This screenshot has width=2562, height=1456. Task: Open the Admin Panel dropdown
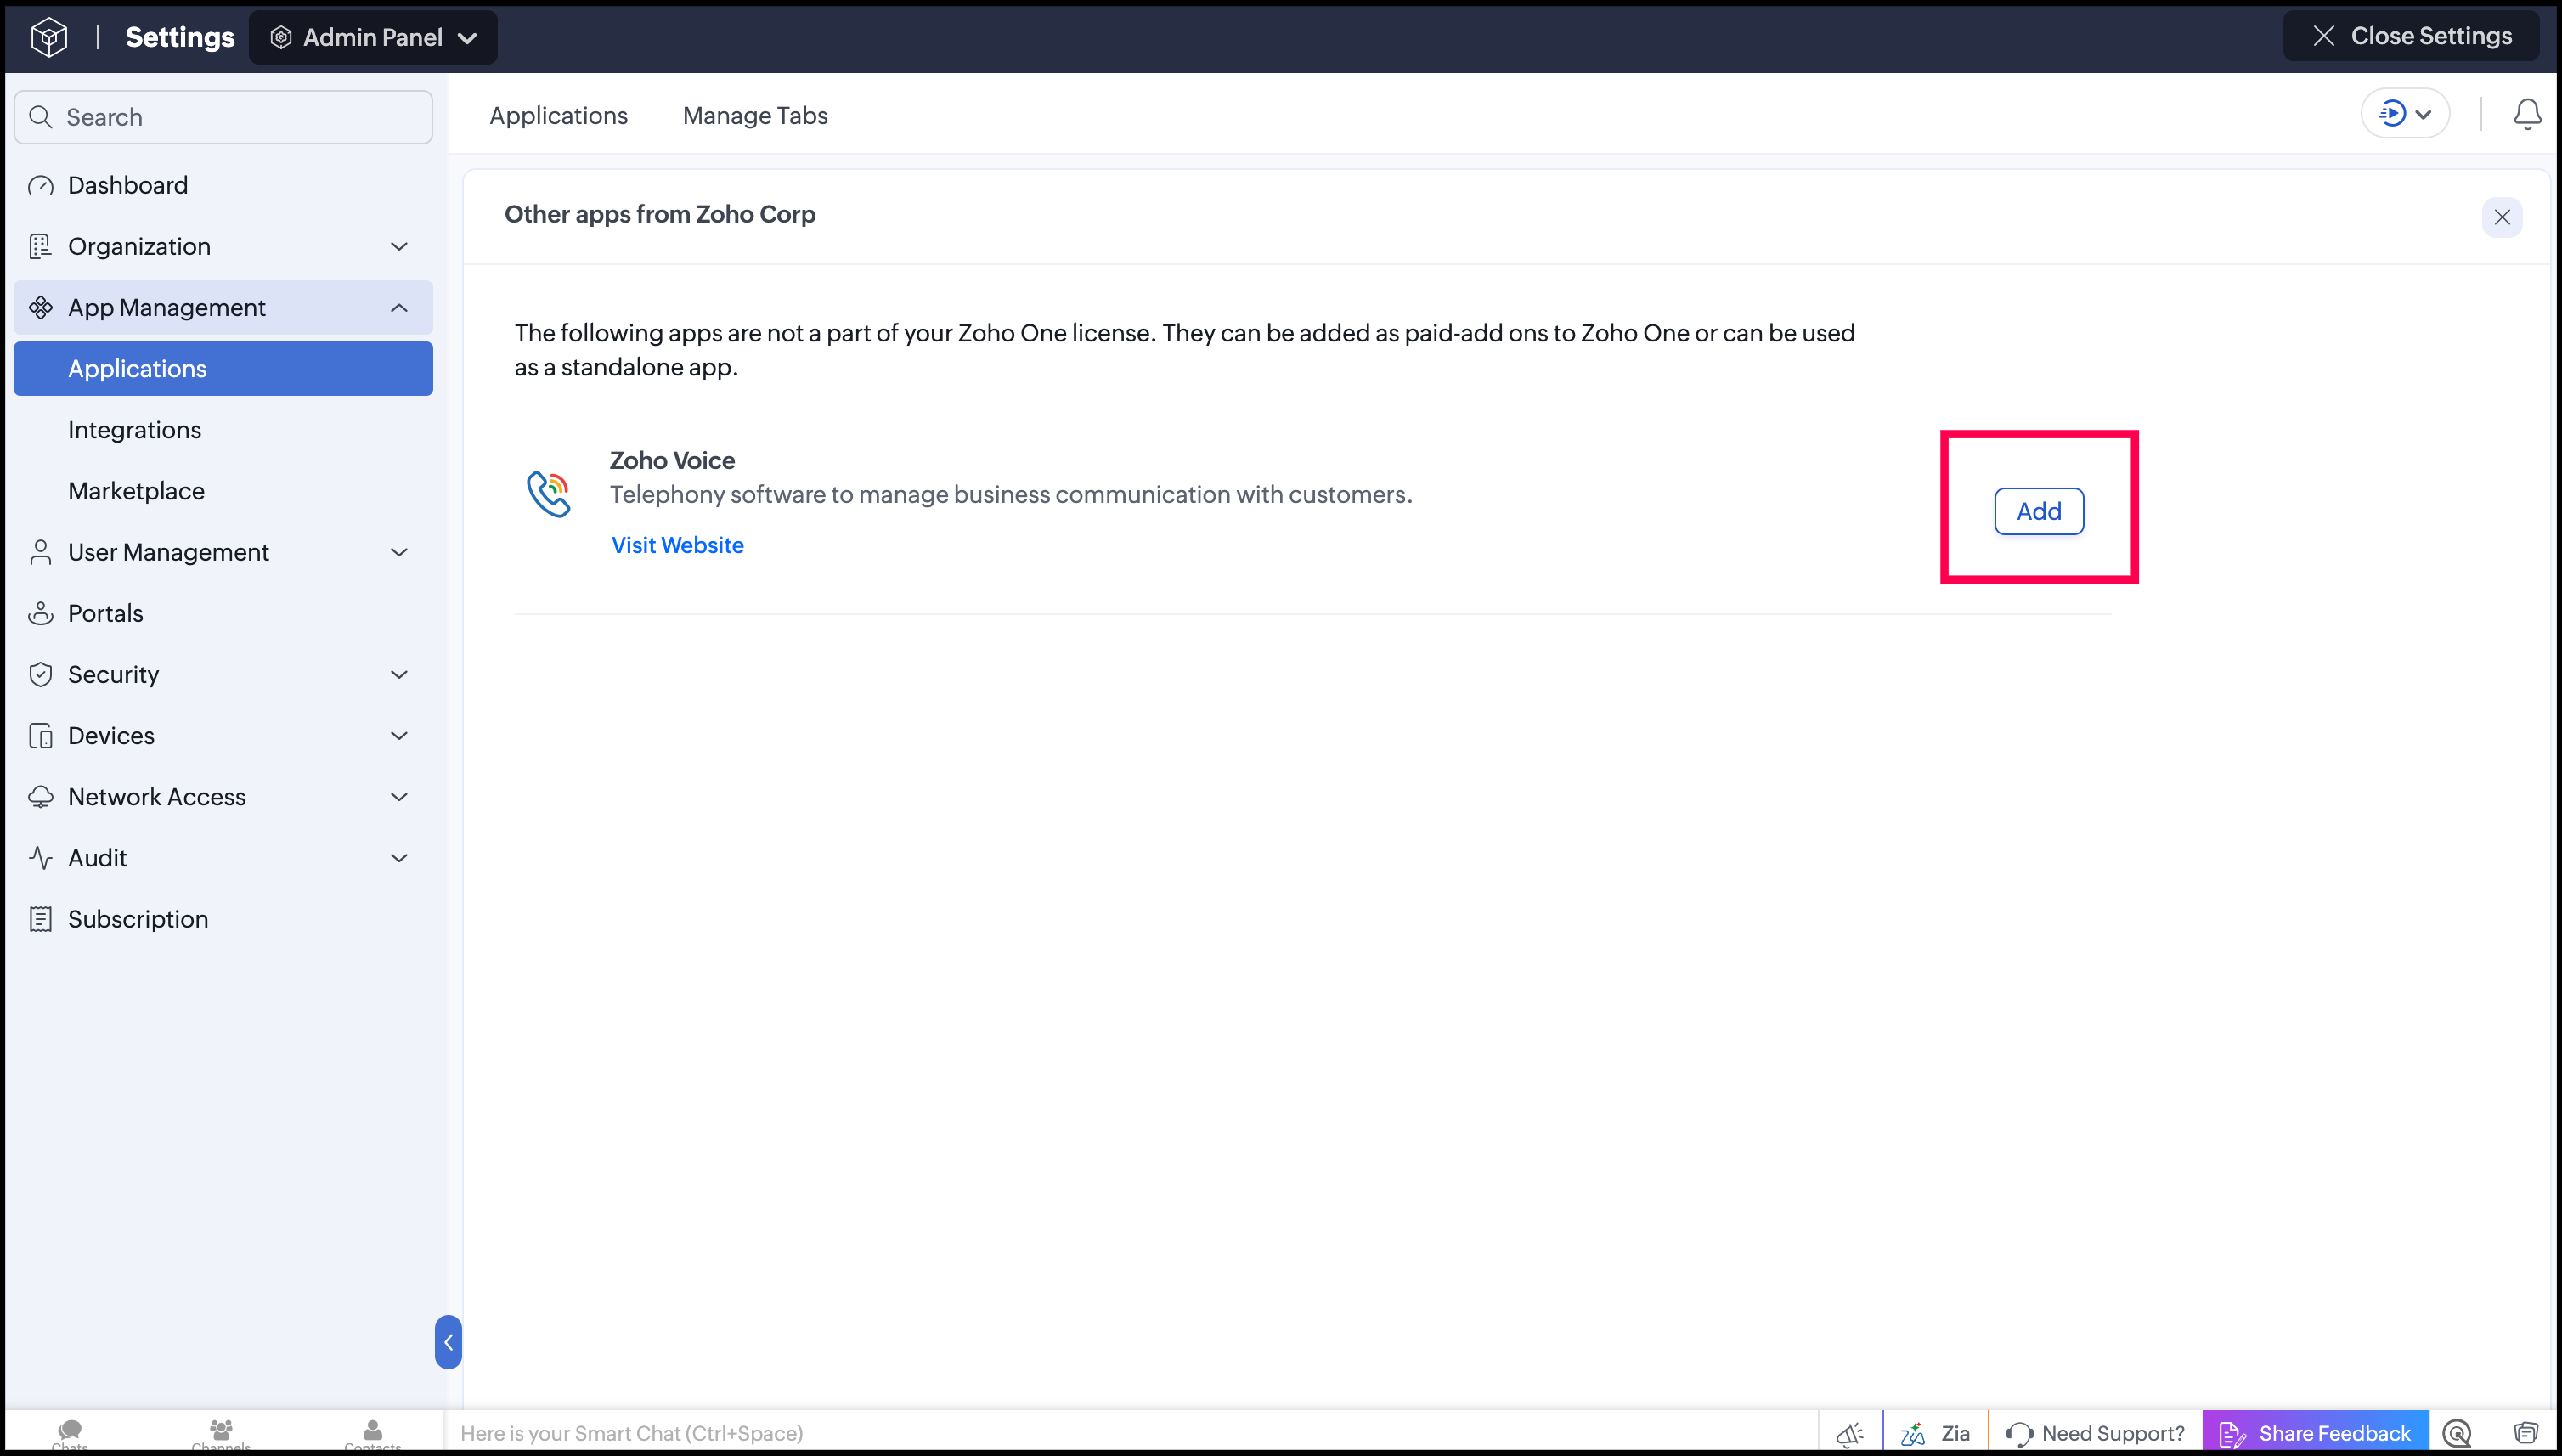373,38
